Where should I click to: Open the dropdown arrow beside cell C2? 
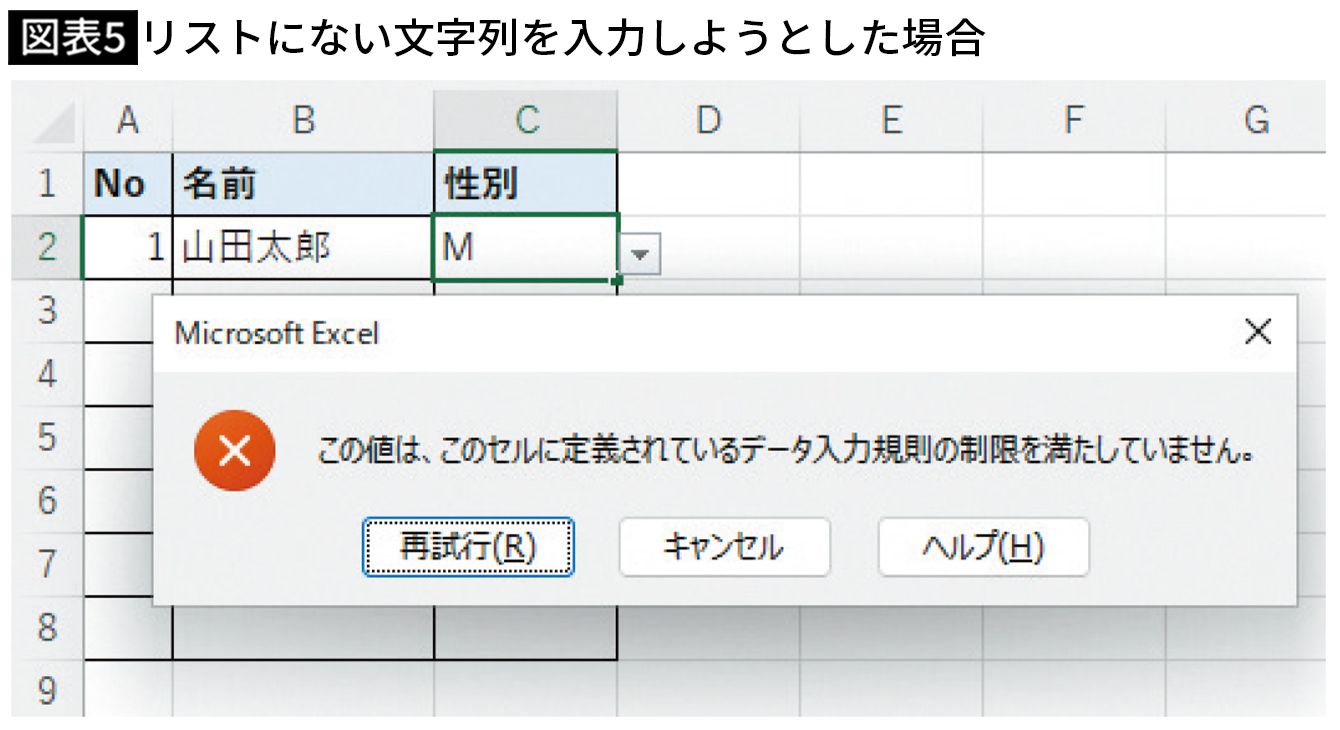[x=640, y=255]
